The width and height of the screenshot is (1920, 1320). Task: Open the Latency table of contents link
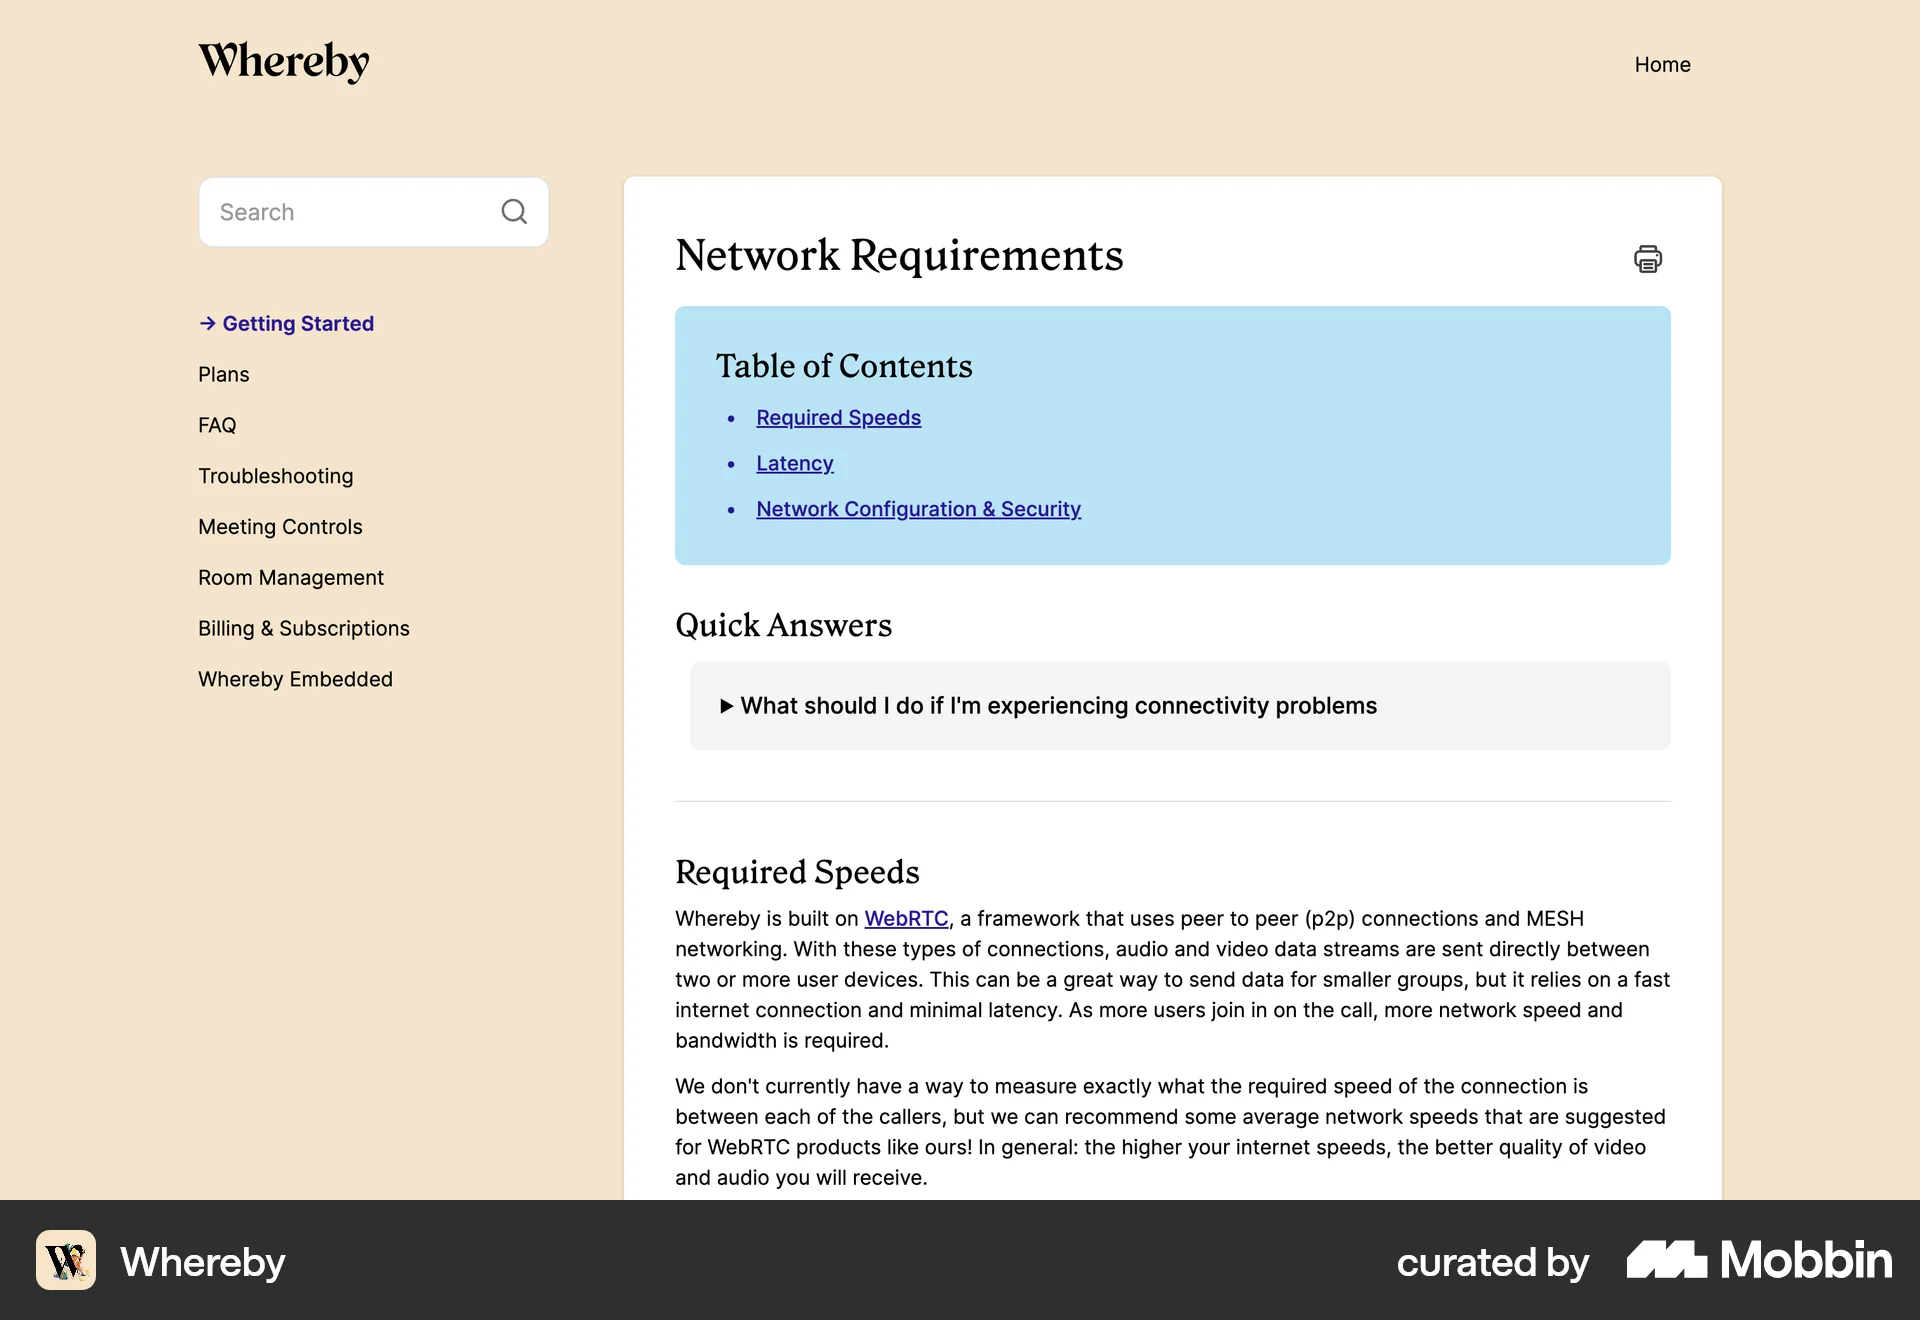[794, 463]
